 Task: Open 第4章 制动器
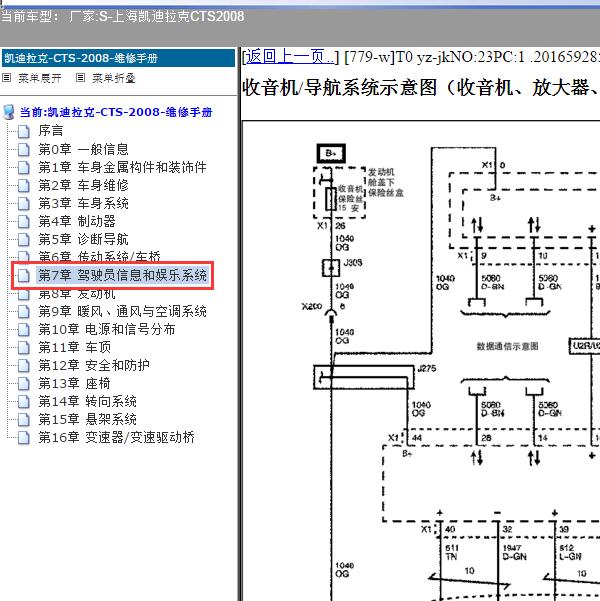click(x=77, y=221)
